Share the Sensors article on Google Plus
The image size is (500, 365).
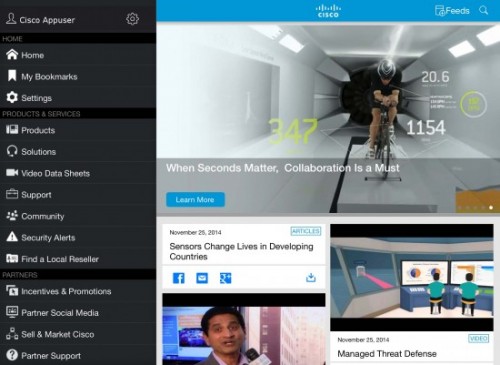click(x=225, y=278)
